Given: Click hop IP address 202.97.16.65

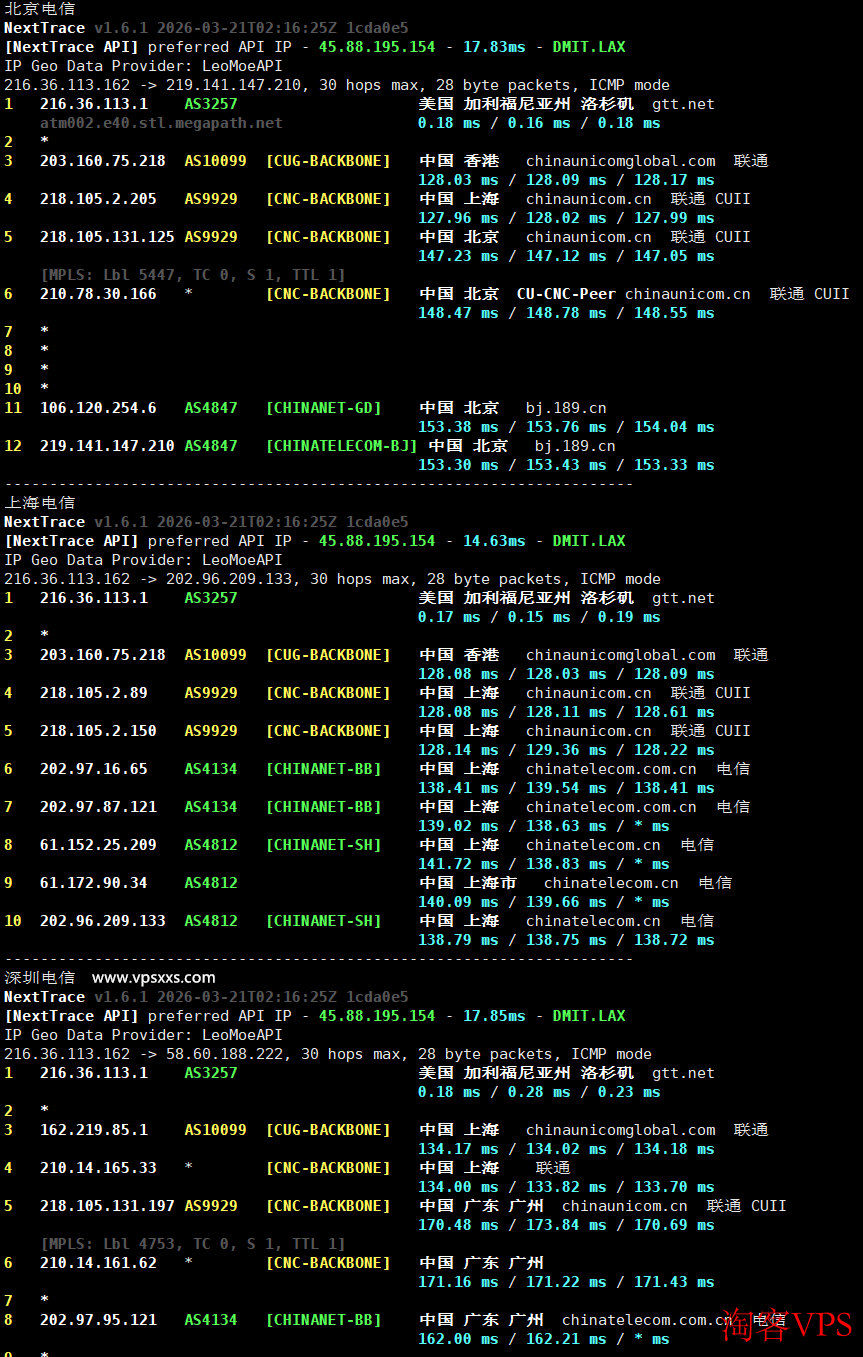Looking at the screenshot, I should (x=93, y=769).
